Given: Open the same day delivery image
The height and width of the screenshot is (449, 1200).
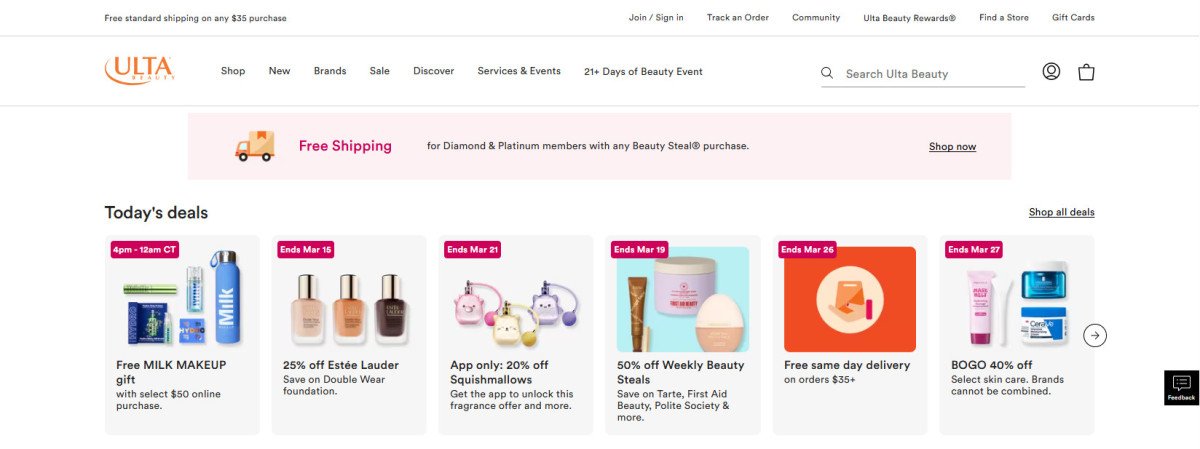Looking at the screenshot, I should [850, 298].
